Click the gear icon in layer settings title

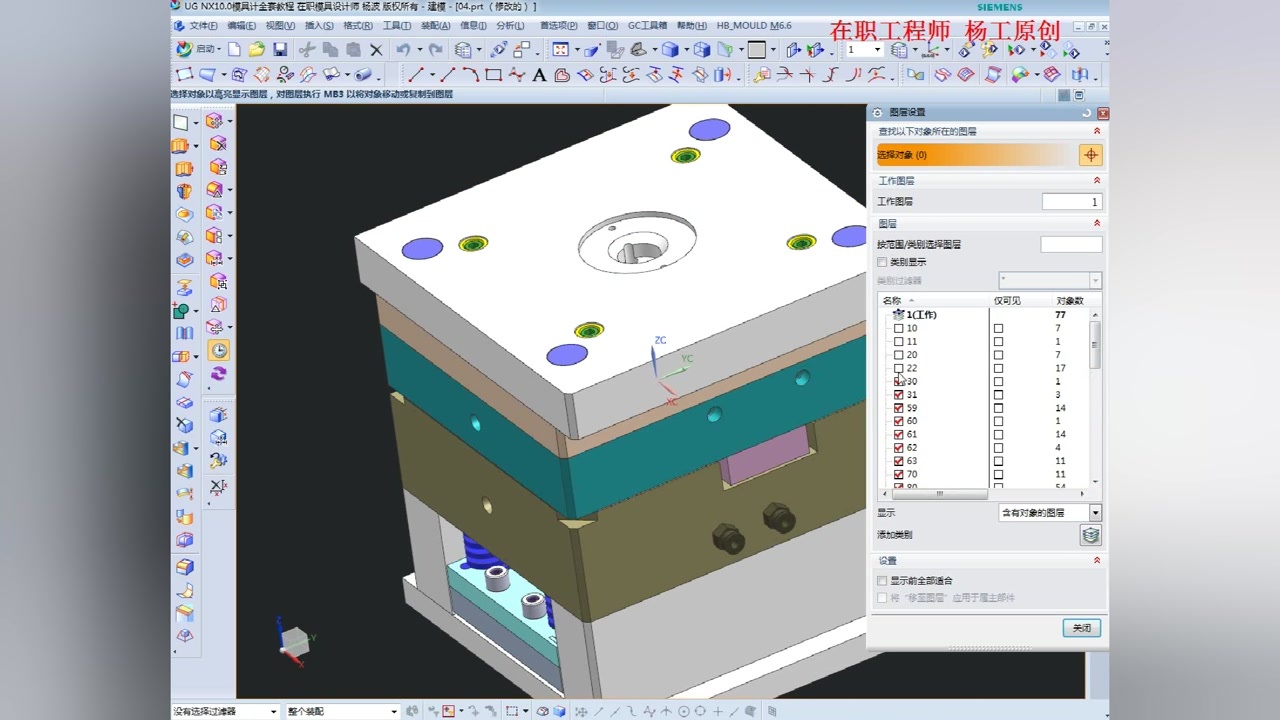[878, 113]
